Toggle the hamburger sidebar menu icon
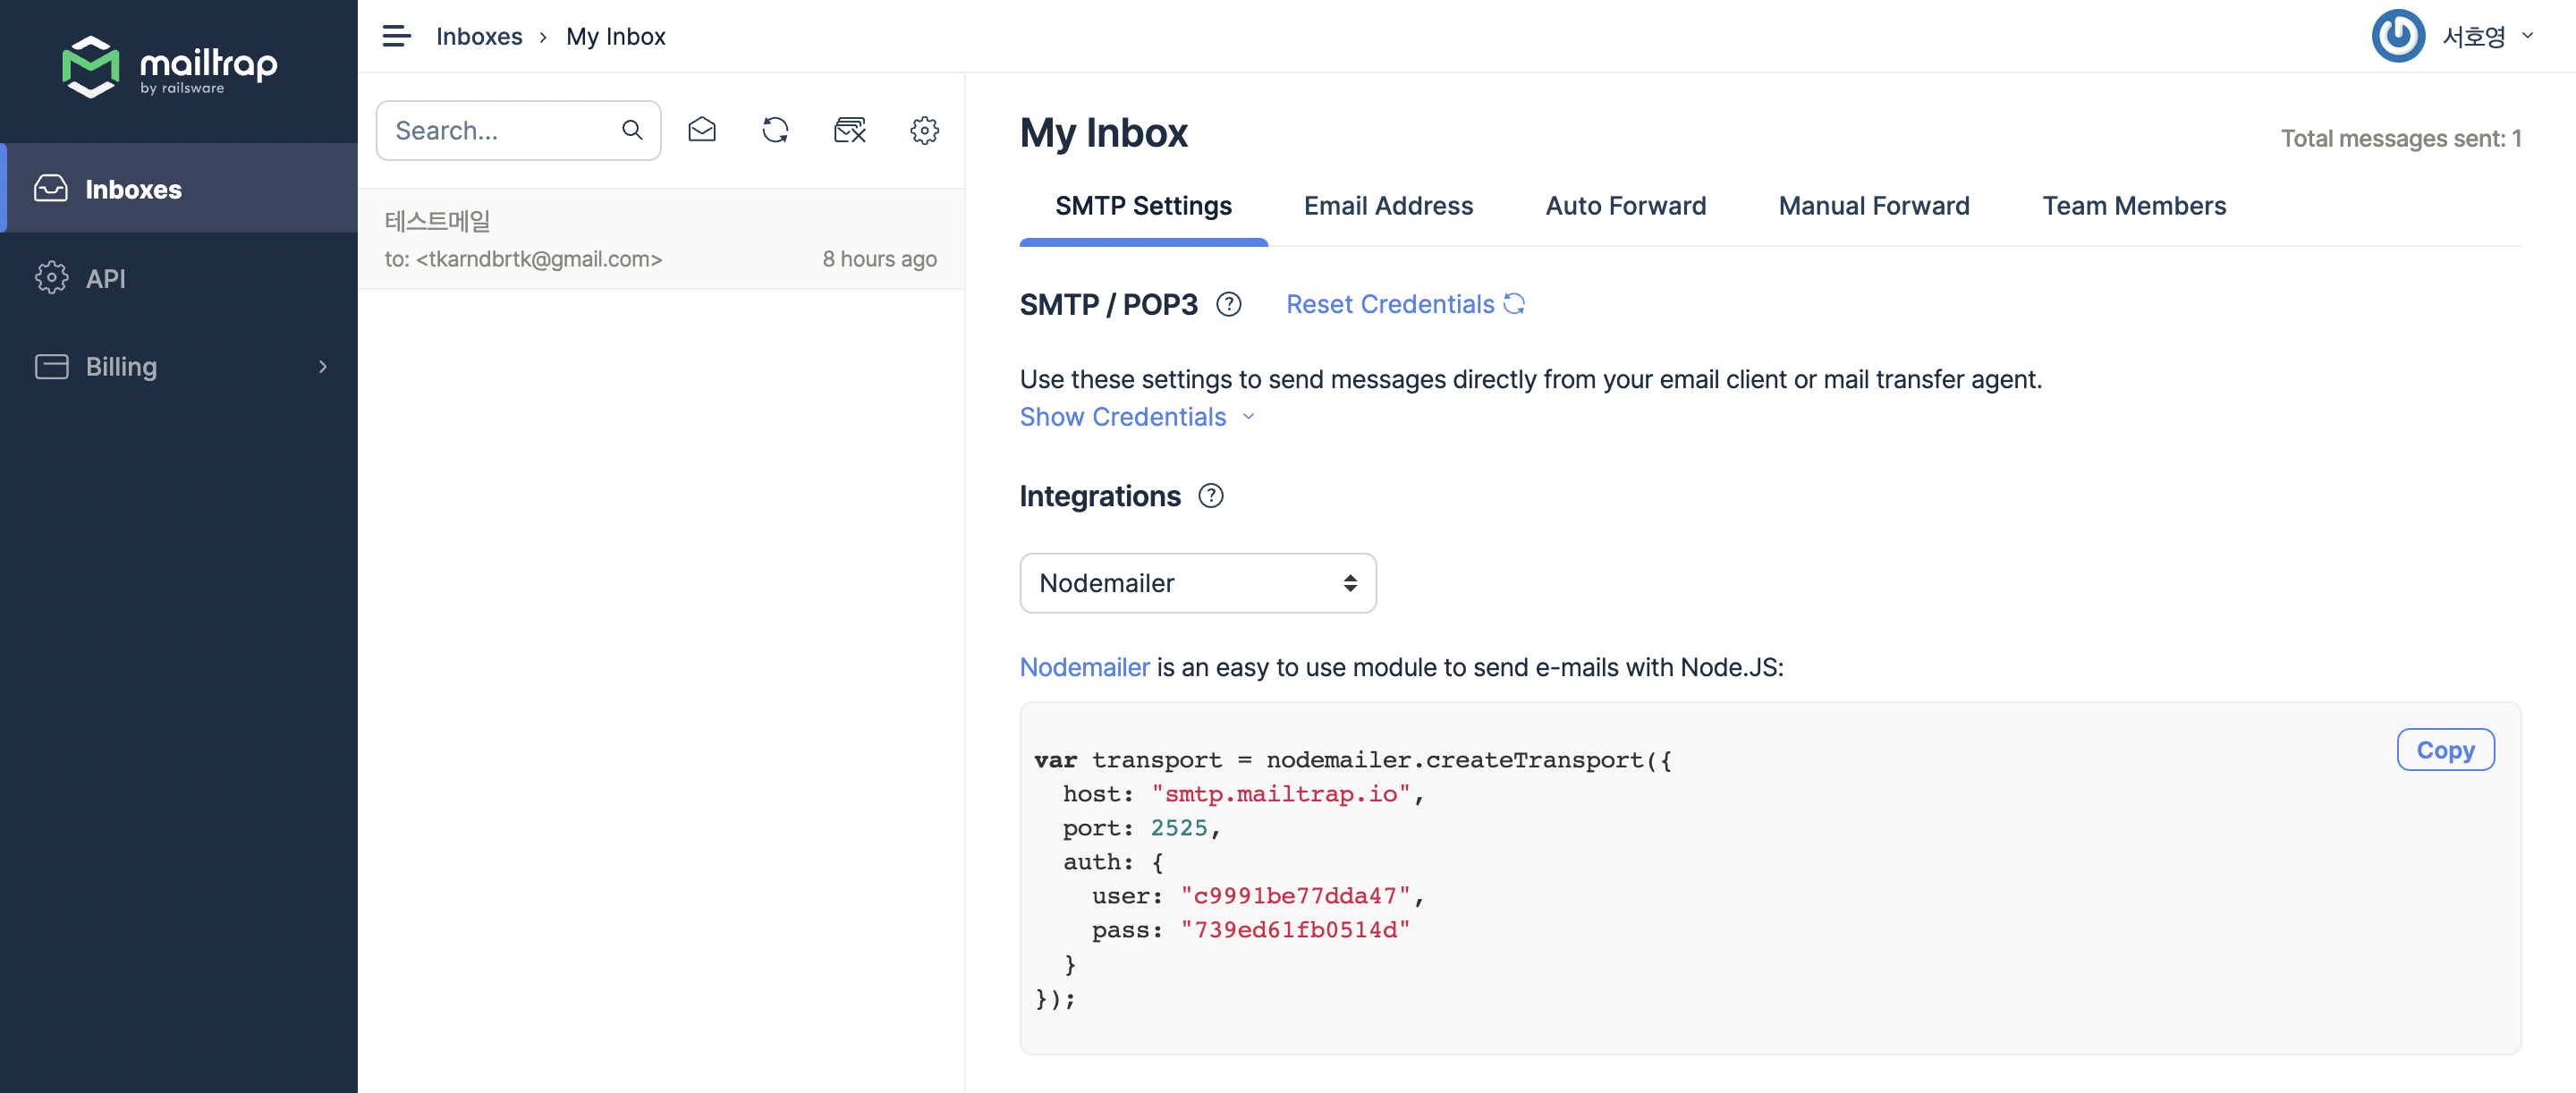The width and height of the screenshot is (2576, 1093). pos(396,36)
